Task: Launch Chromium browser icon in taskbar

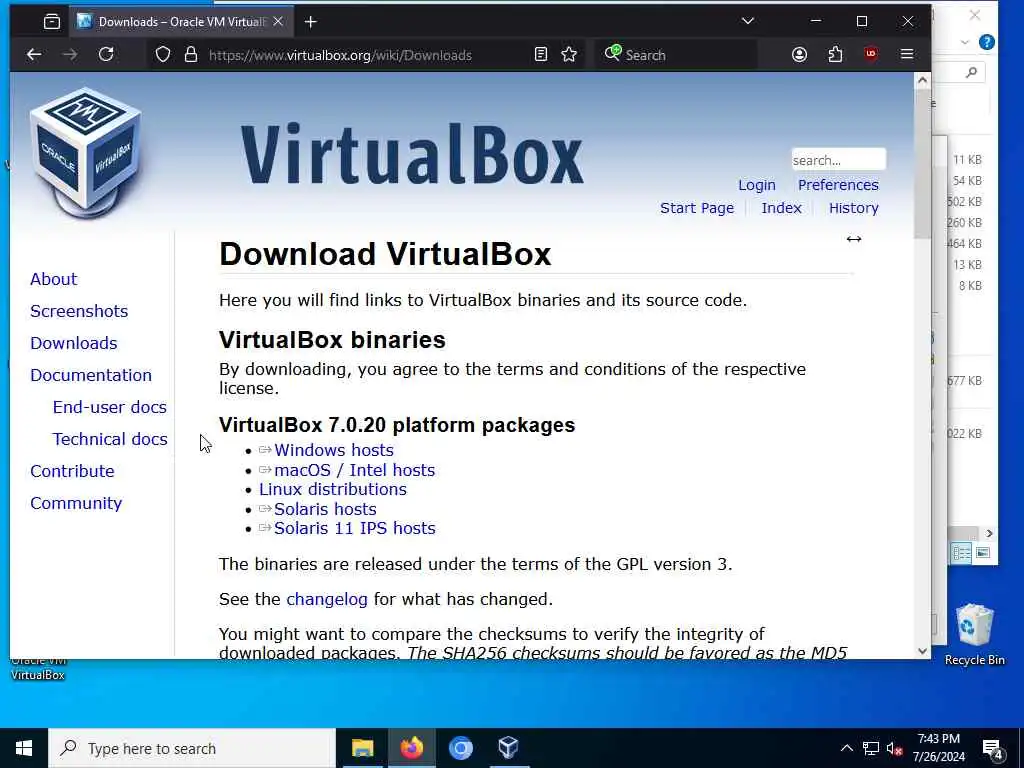Action: (x=460, y=748)
